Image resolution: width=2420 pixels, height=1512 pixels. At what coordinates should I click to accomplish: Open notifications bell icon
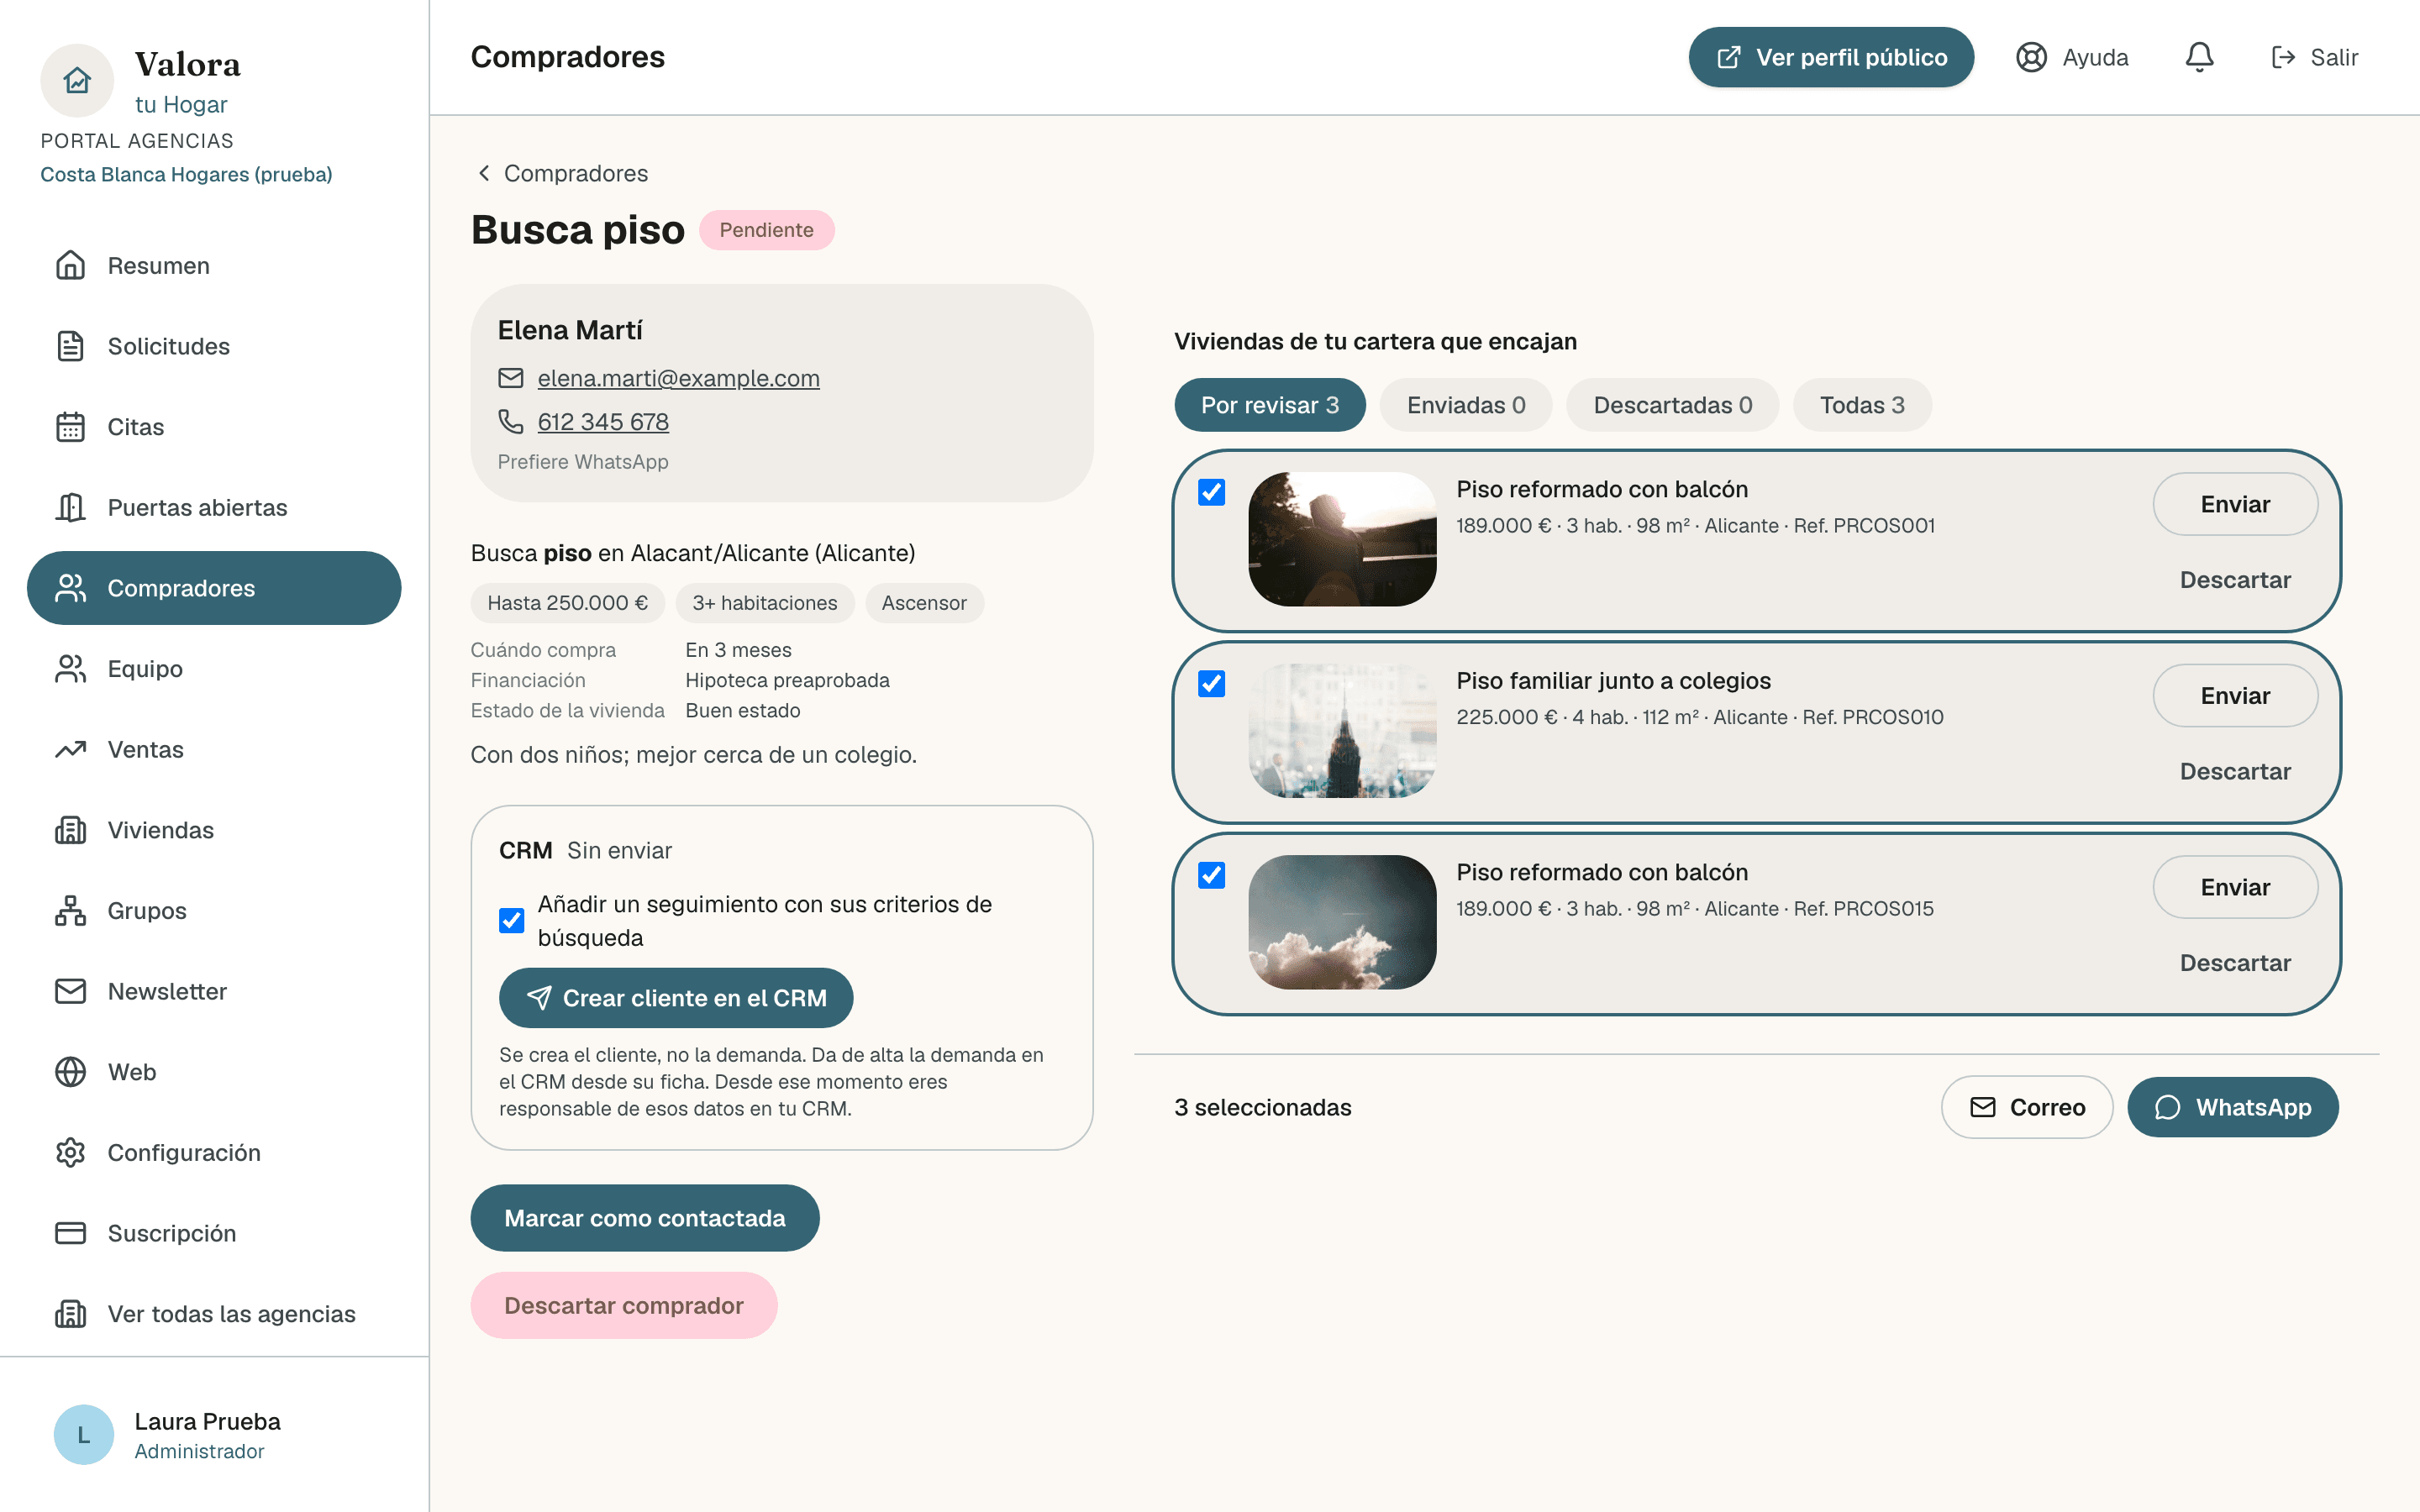coord(2199,57)
